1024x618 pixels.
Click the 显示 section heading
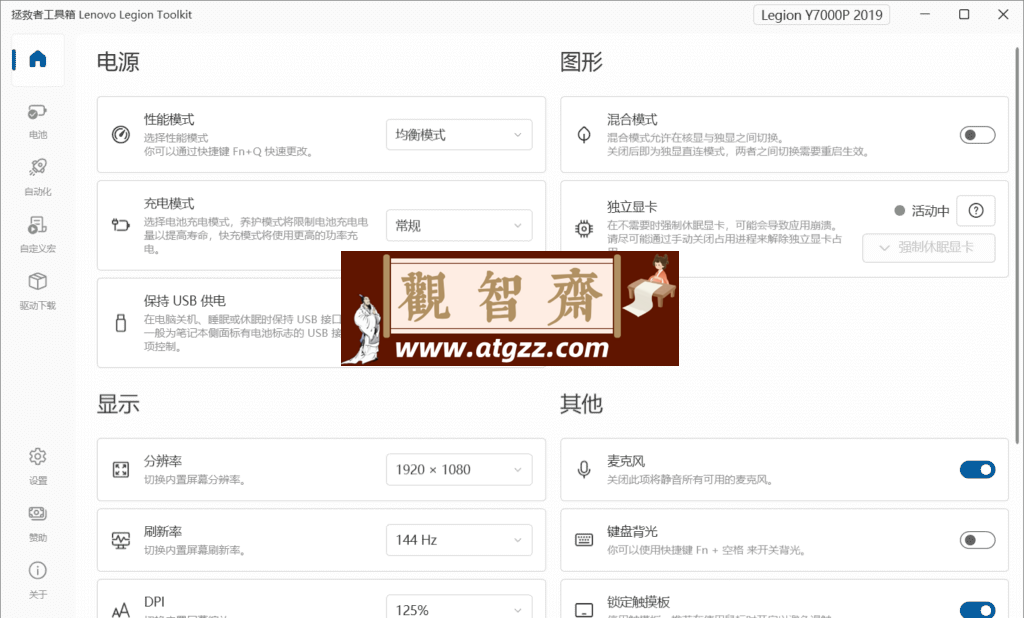(x=118, y=404)
